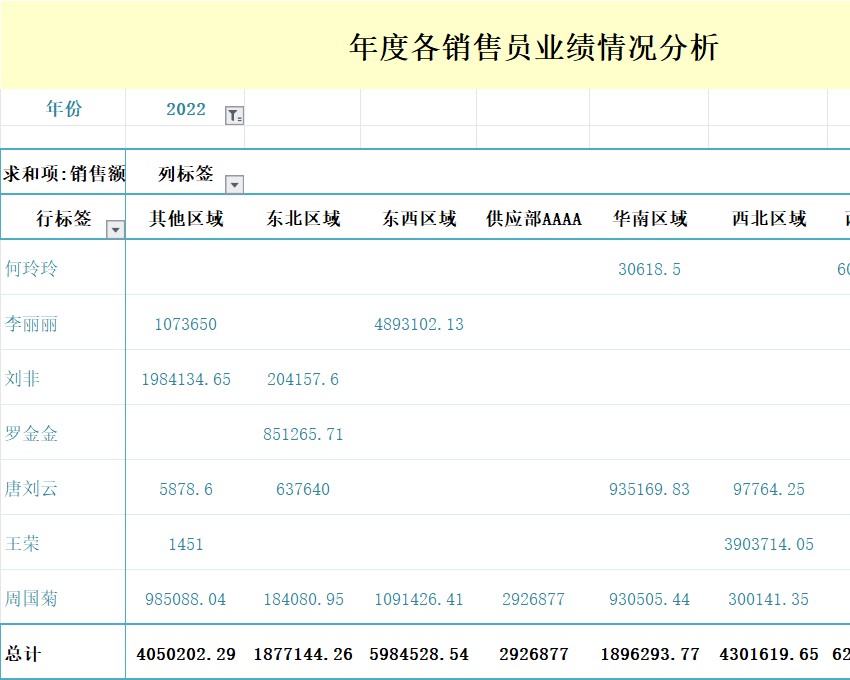Image resolution: width=850 pixels, height=680 pixels.
Task: Select the 华南区域 column header
Action: coord(652,219)
